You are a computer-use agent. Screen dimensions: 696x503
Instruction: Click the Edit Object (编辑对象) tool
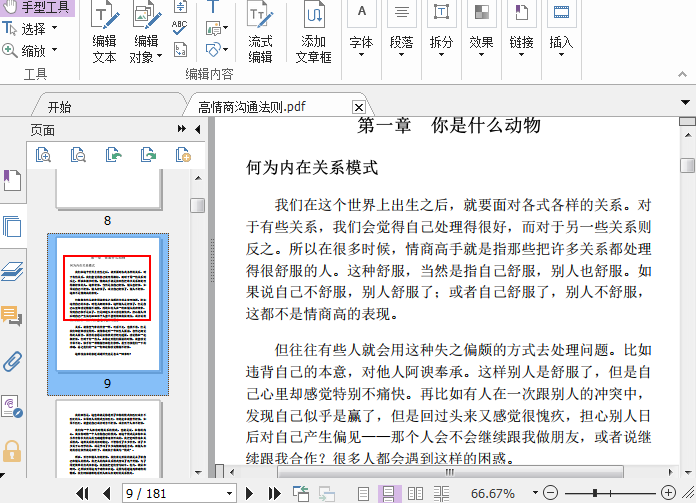pos(146,32)
